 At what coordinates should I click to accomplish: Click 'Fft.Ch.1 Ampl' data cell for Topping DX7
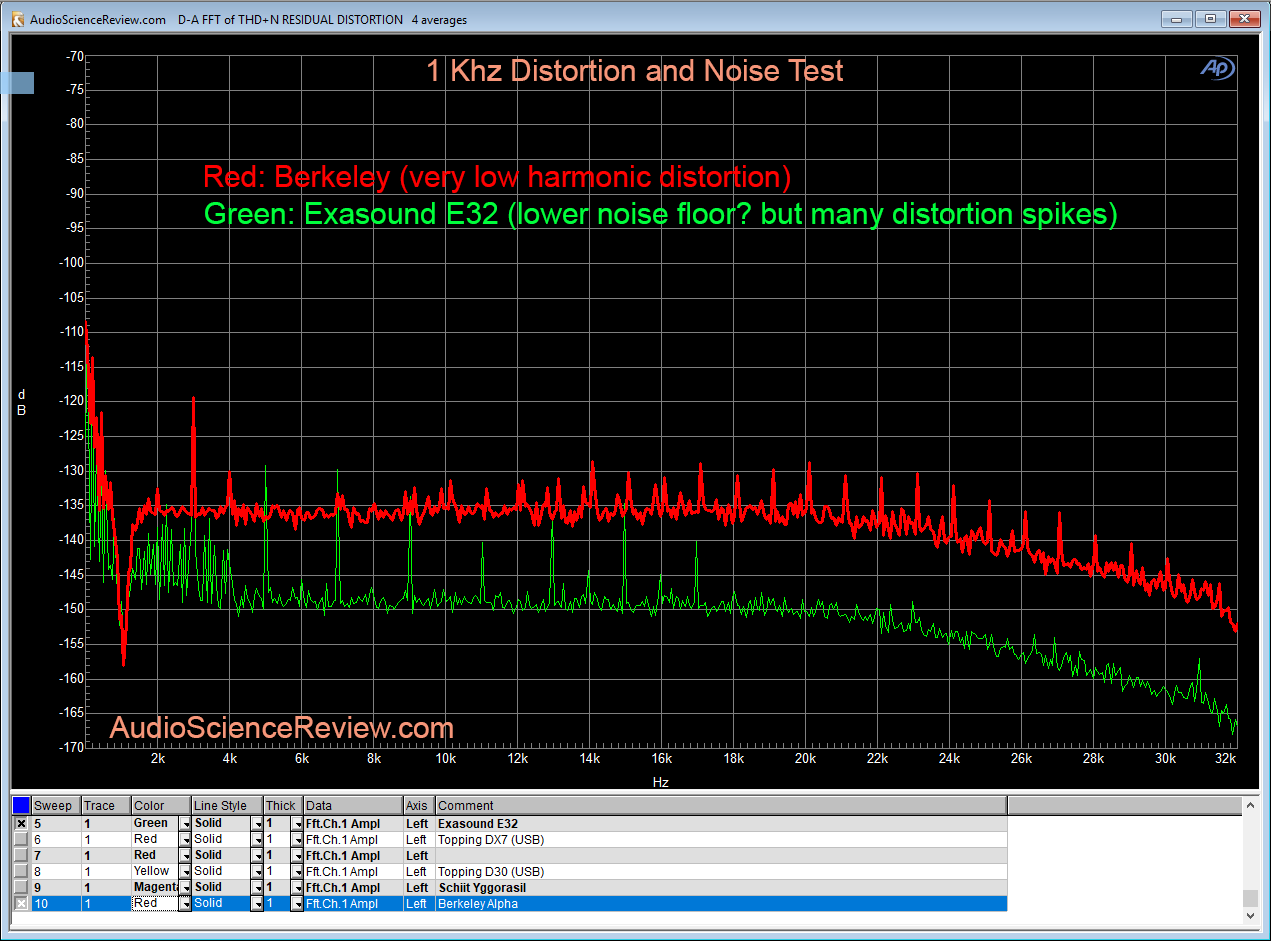[x=353, y=839]
